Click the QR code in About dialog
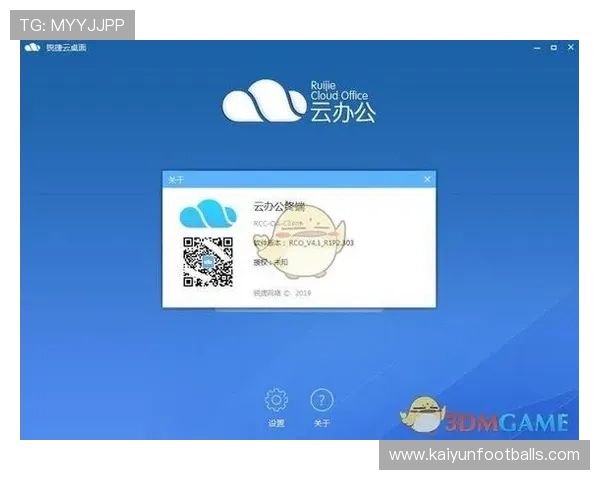 [x=207, y=264]
